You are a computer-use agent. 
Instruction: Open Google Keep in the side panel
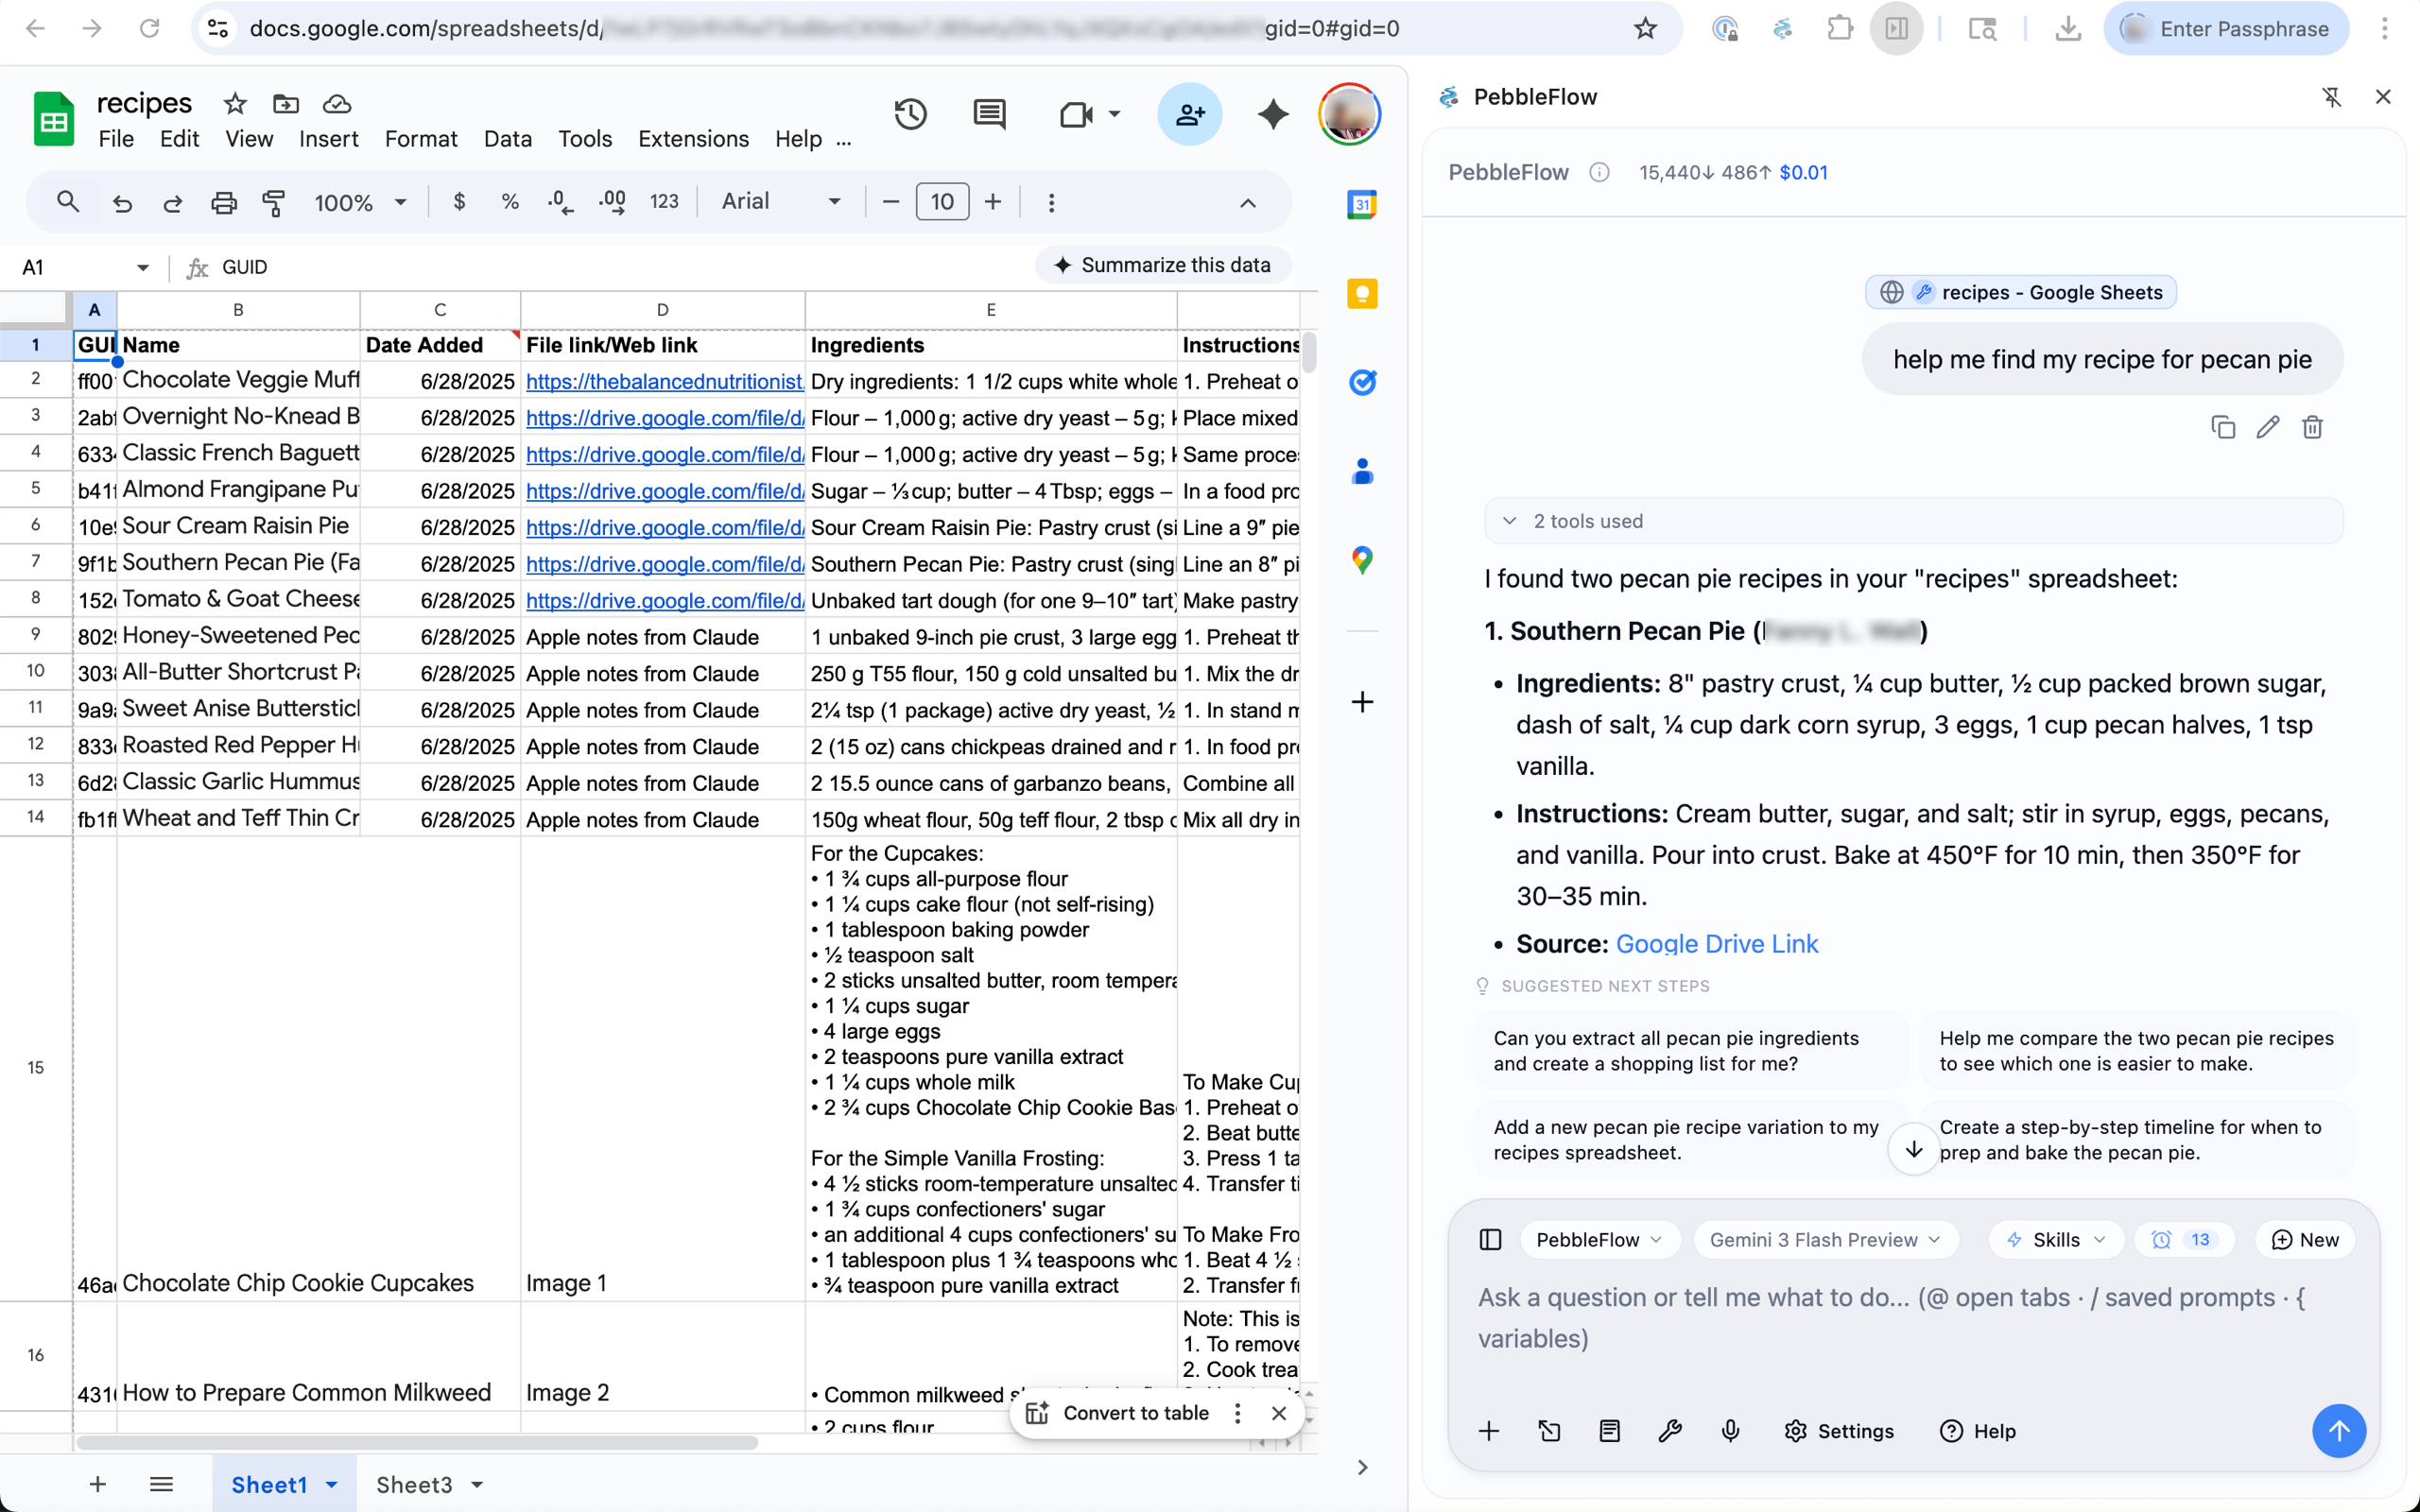pos(1362,293)
